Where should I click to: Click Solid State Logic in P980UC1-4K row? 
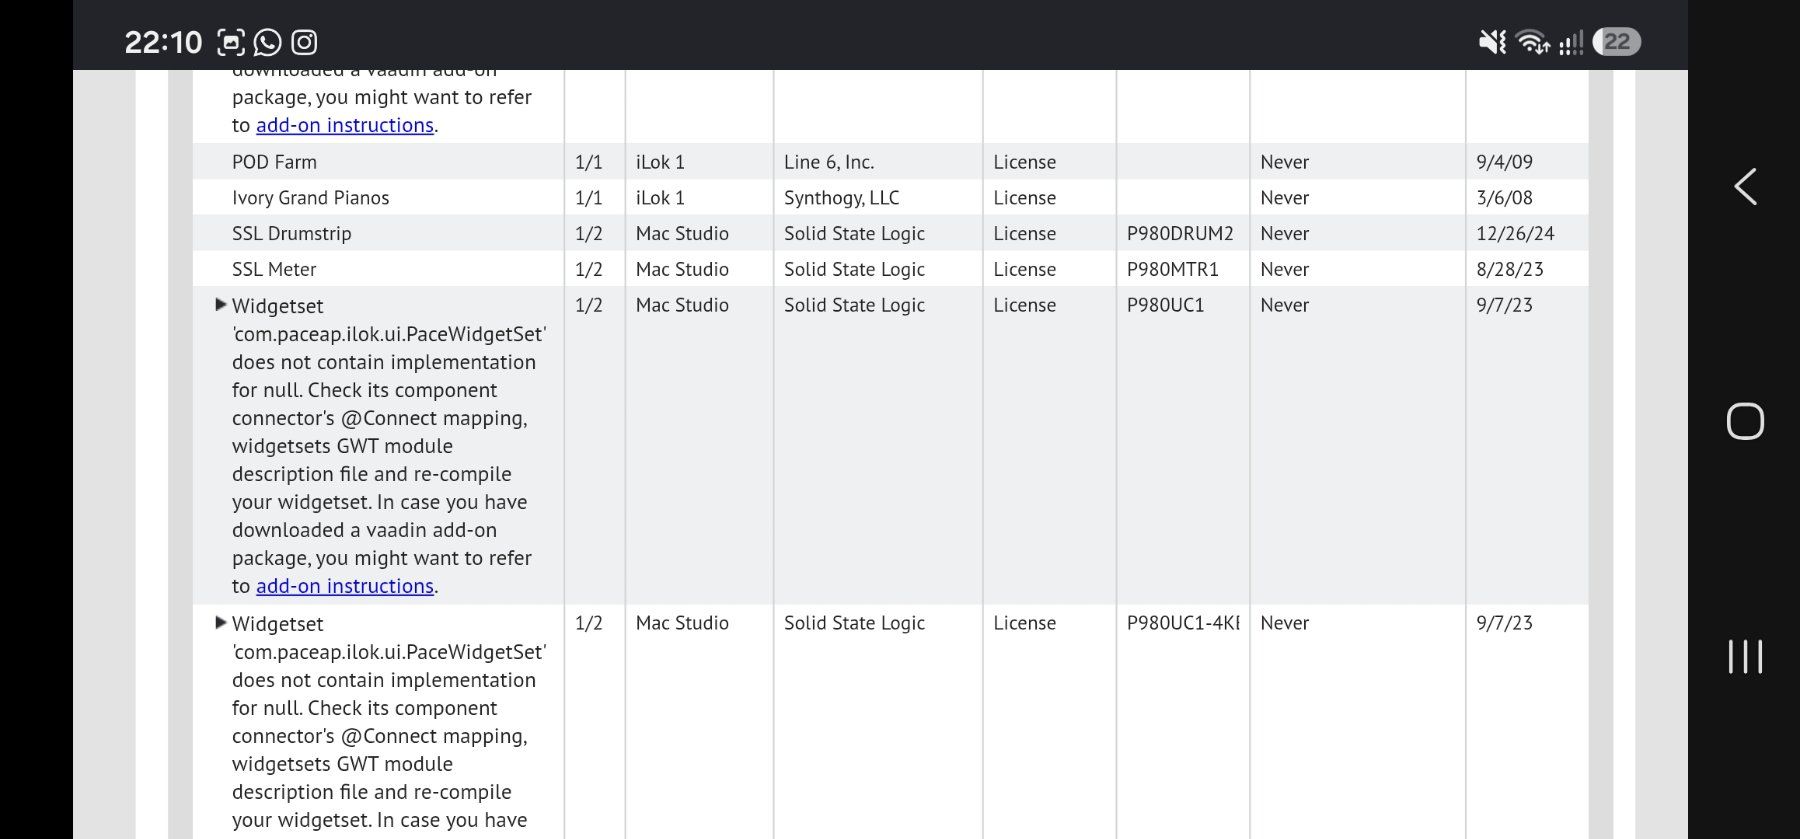point(855,623)
